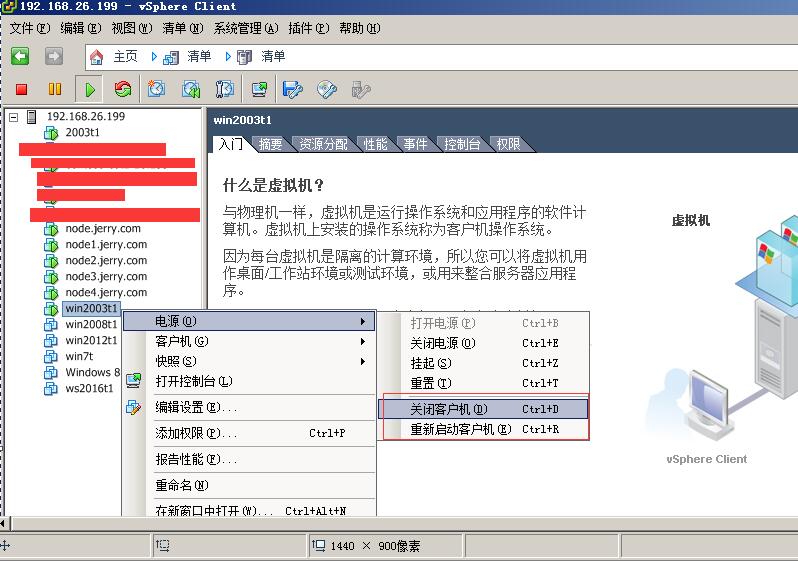Click the VM icon next to win2008t1
Viewport: 798px width, 561px height.
tap(51, 324)
